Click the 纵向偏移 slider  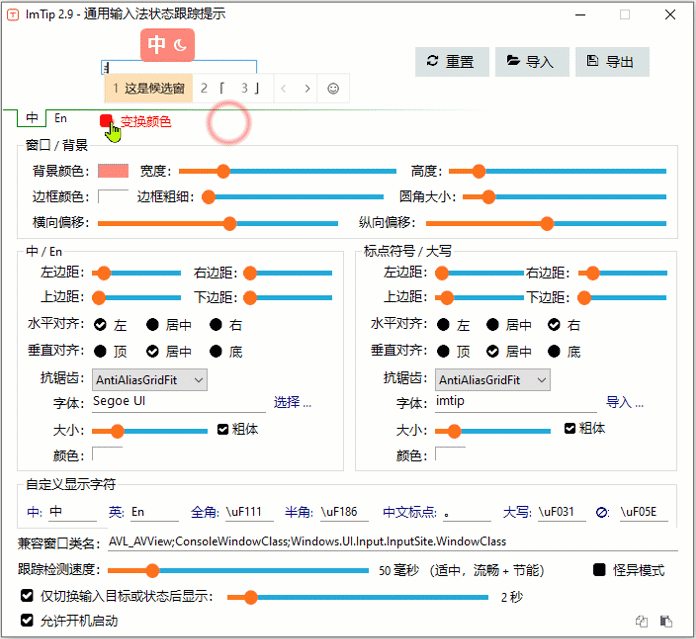(546, 223)
